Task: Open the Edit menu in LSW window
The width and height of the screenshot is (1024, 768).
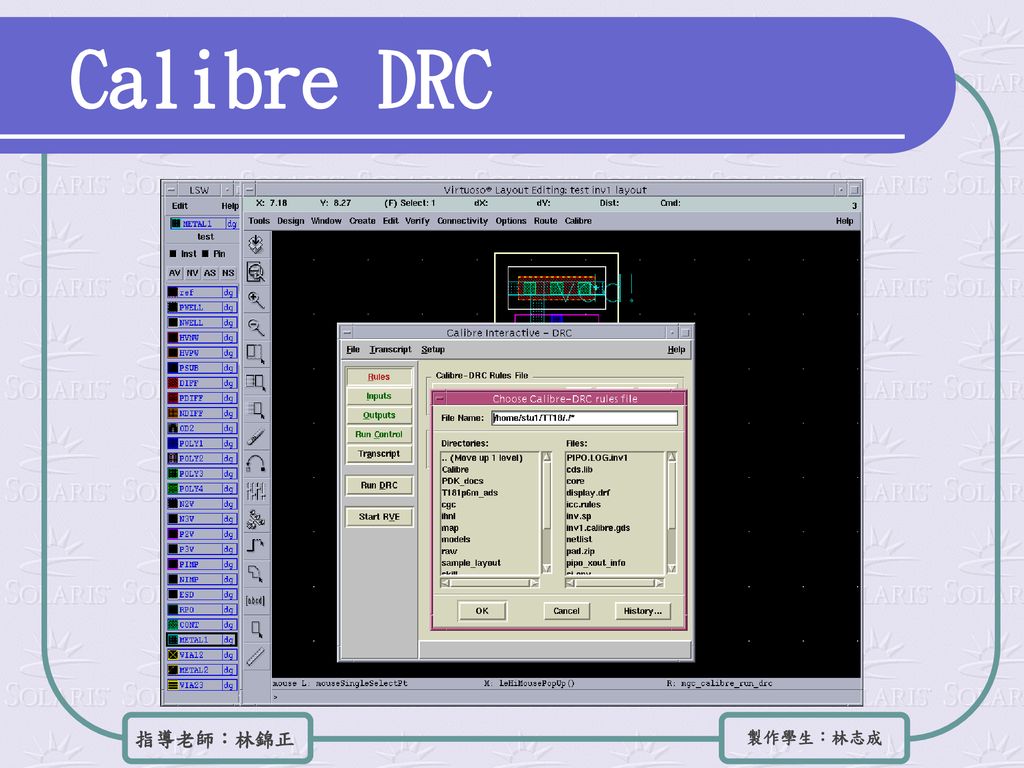Action: click(x=180, y=205)
